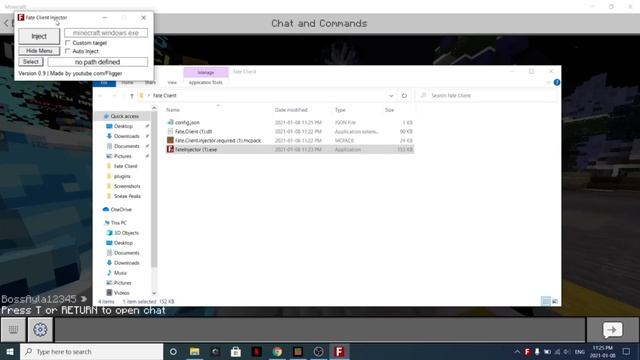640x360 pixels.
Task: Open Minecraft keyboard toggle button
Action: [13, 329]
